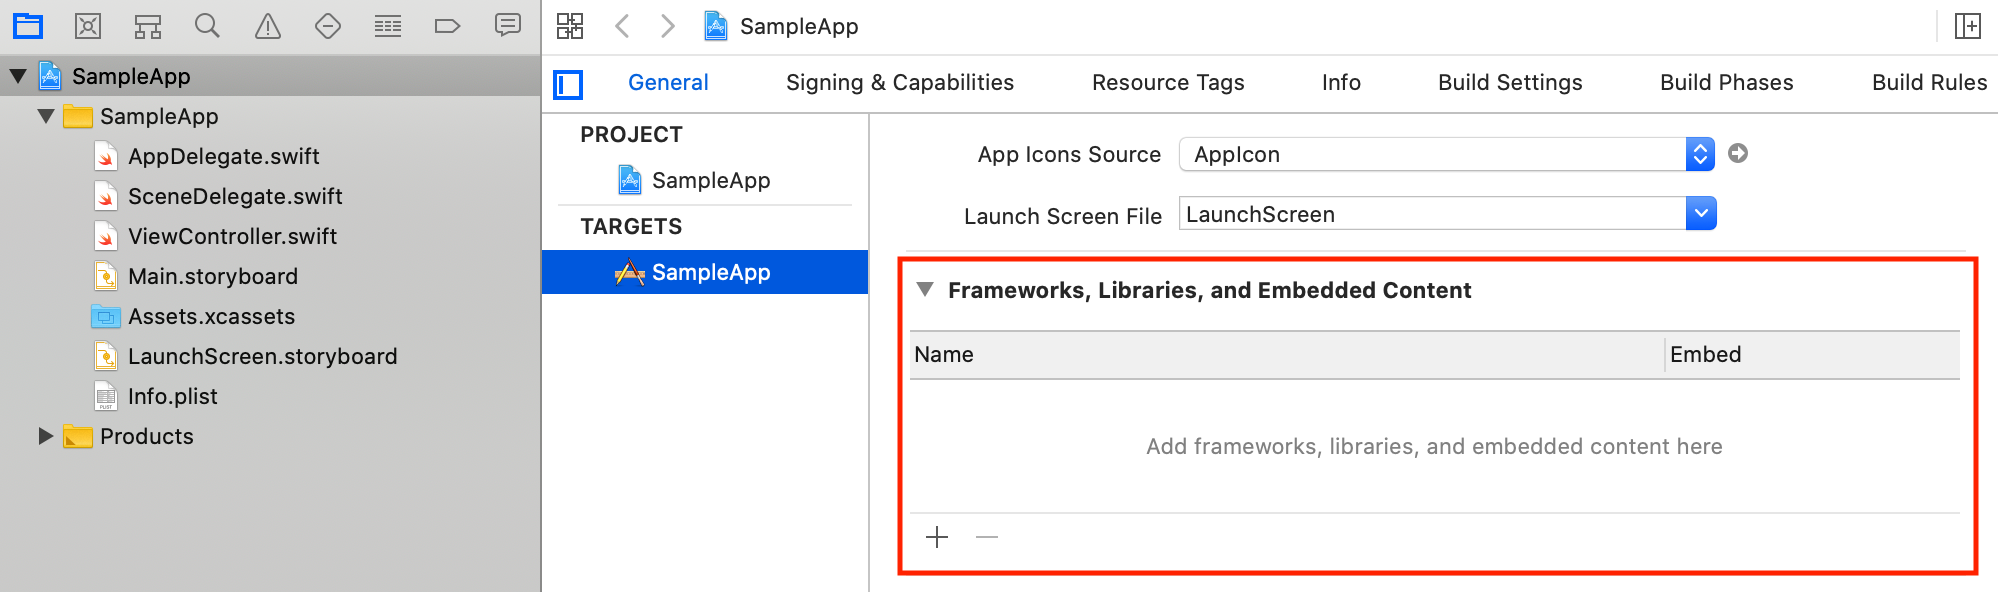Switch to the Build Rules tab

[1929, 83]
